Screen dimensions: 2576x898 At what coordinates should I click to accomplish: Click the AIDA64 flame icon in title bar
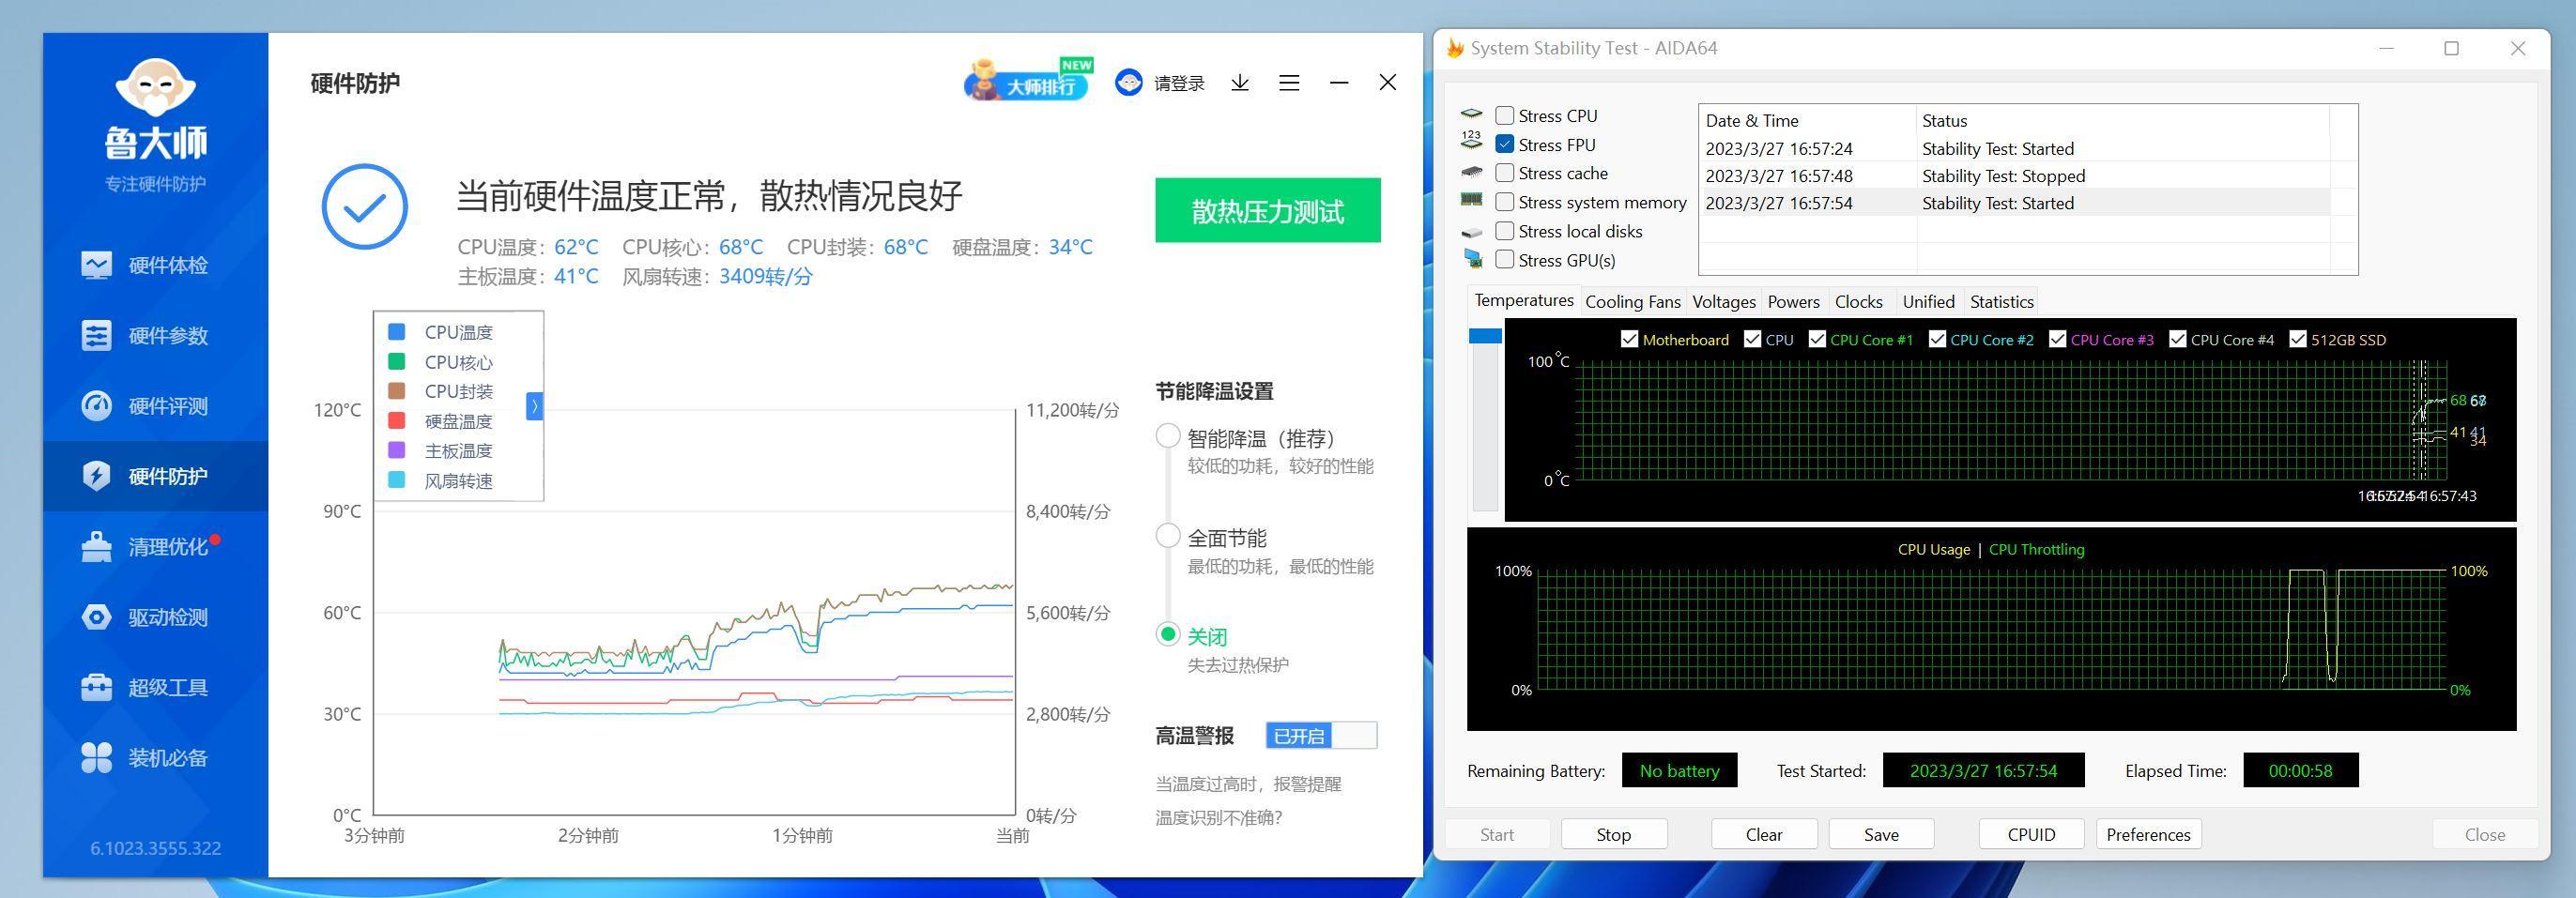coord(1455,48)
